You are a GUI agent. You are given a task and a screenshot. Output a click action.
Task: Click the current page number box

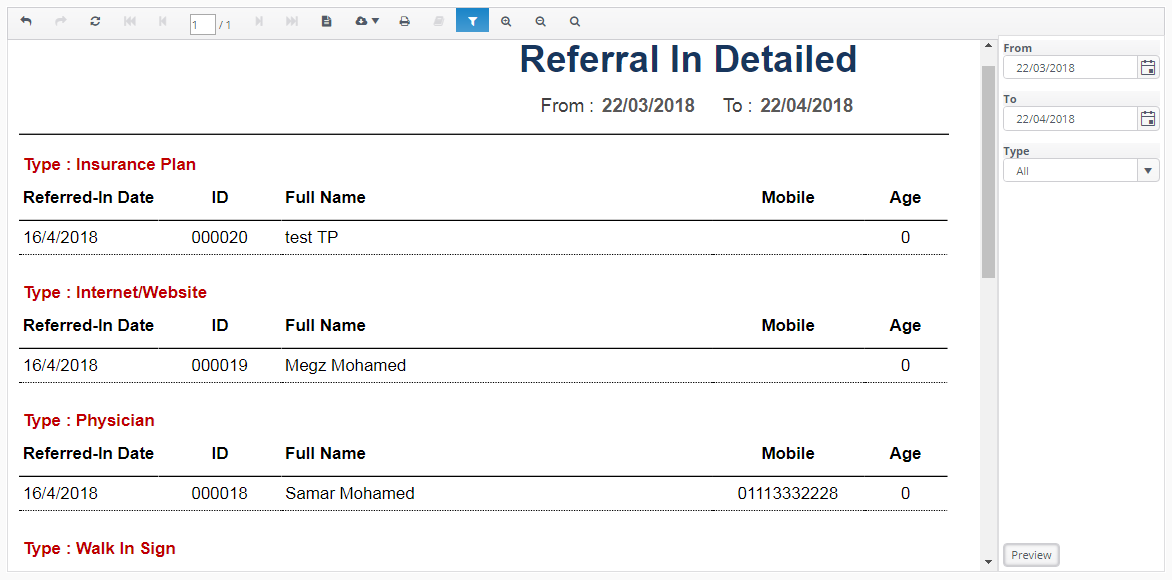(202, 25)
